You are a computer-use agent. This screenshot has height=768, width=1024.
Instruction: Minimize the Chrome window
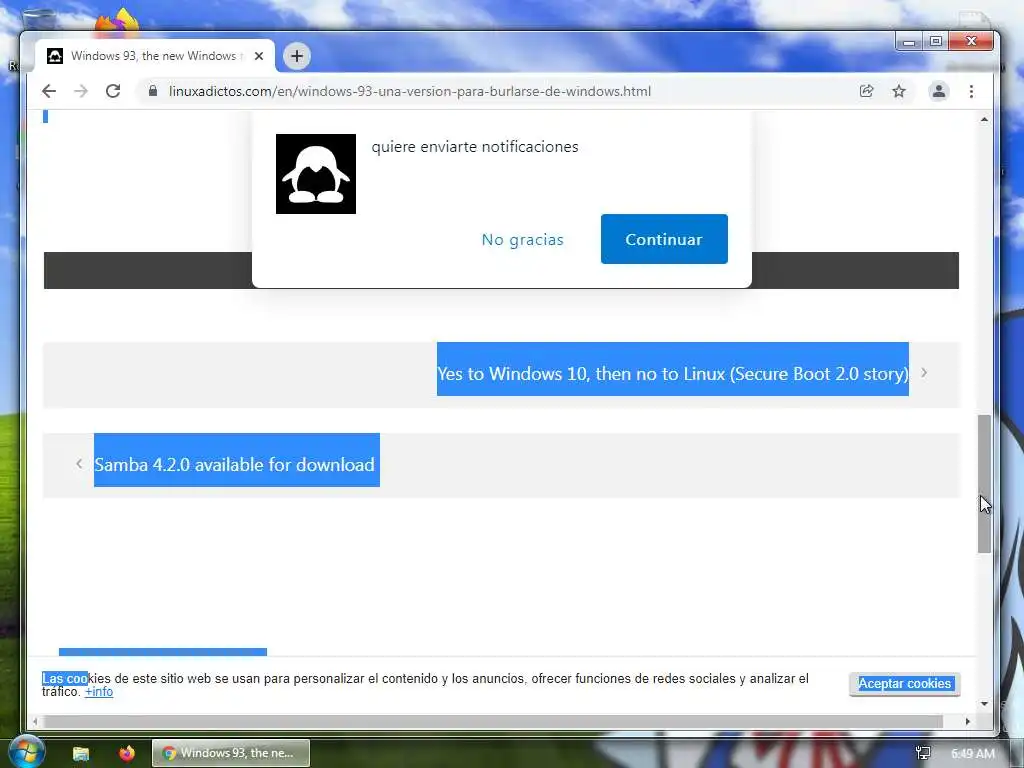click(x=908, y=42)
